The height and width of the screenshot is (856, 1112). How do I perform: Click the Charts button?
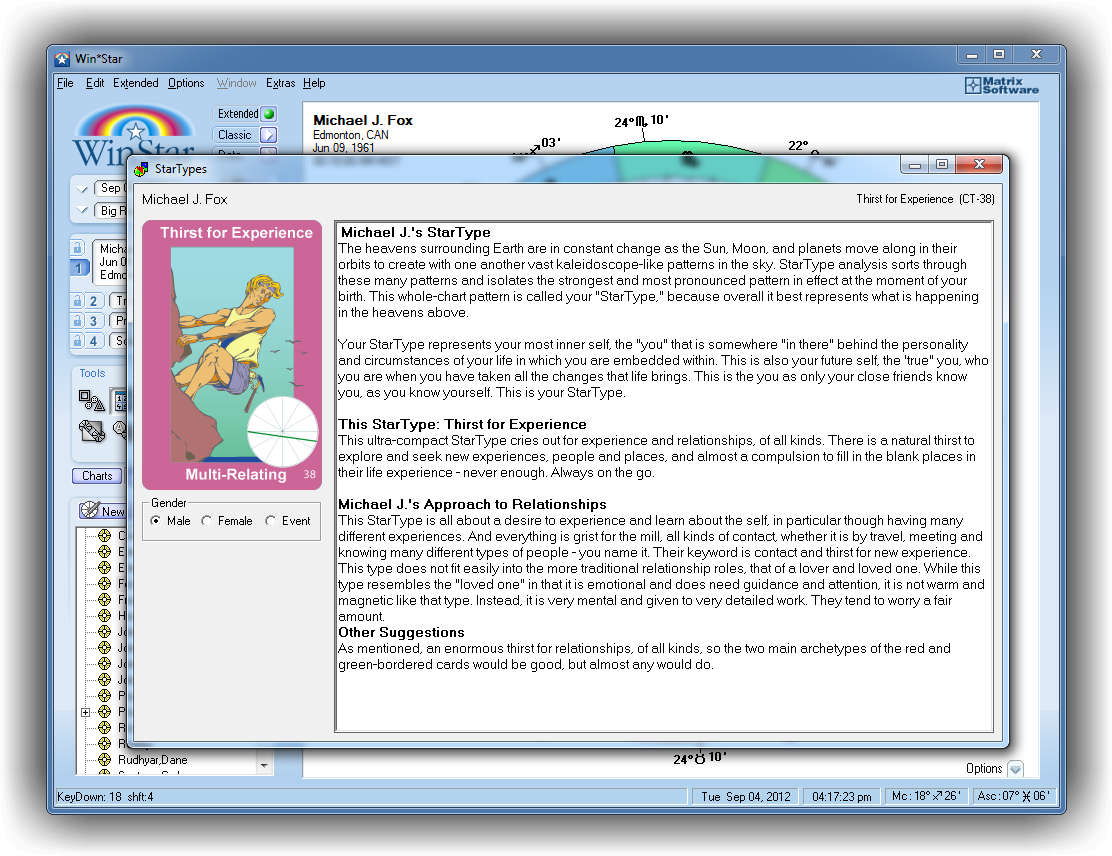pos(97,476)
